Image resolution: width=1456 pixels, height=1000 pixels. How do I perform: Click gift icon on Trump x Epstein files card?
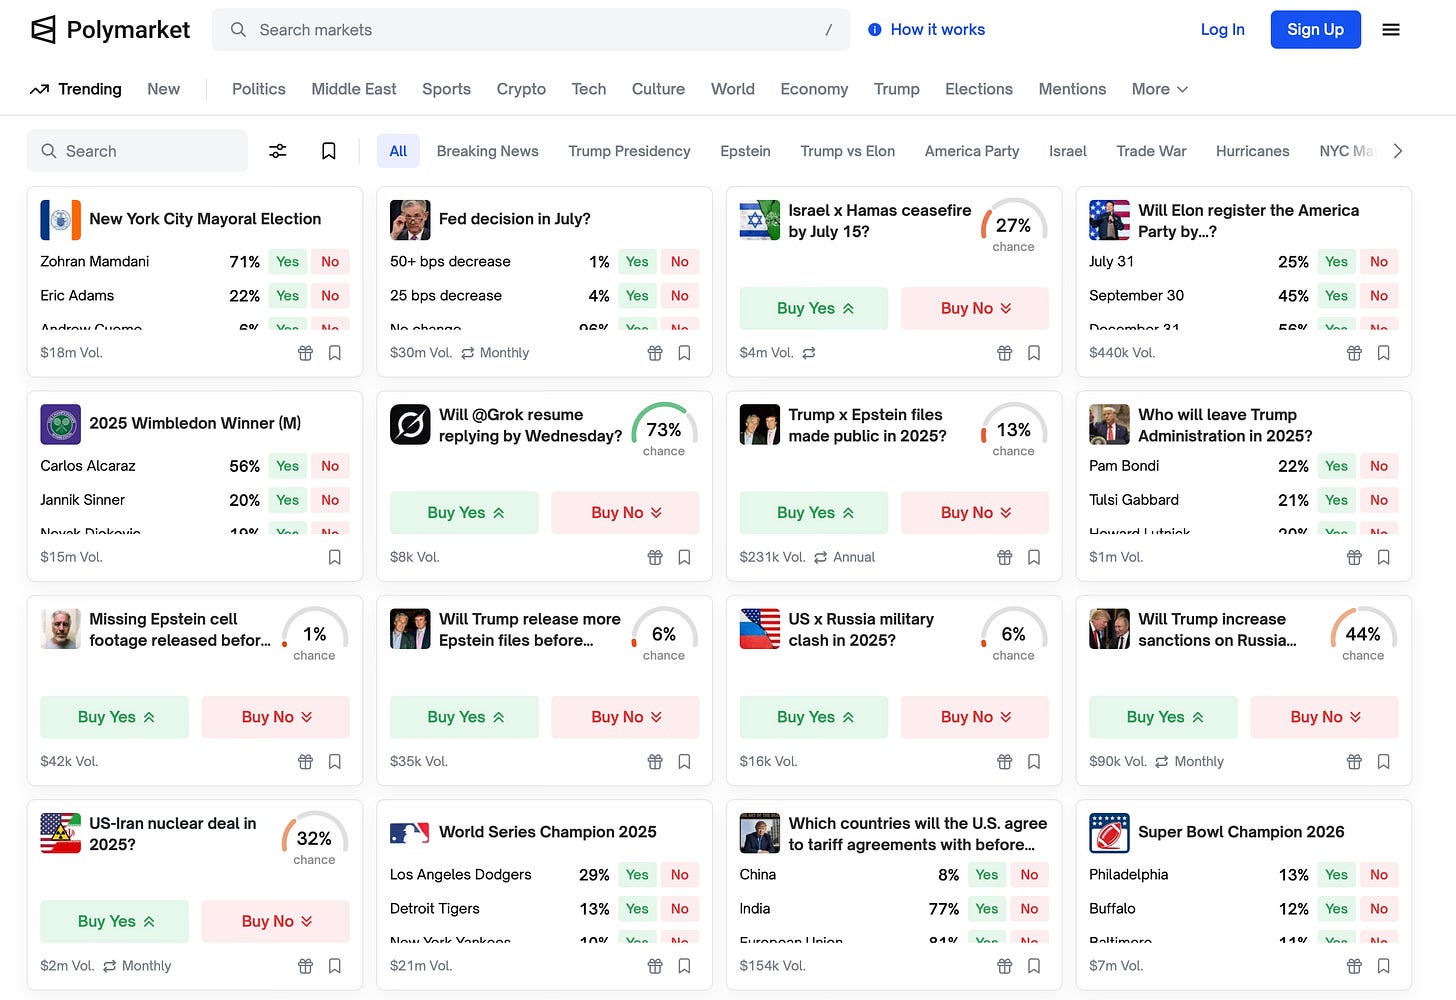(1005, 557)
